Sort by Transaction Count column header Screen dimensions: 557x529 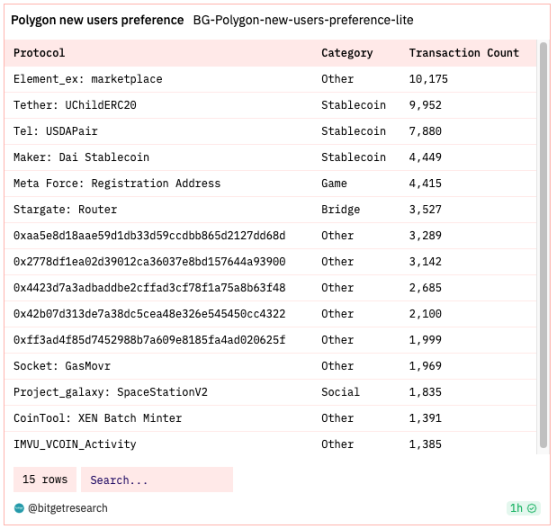[x=464, y=53]
